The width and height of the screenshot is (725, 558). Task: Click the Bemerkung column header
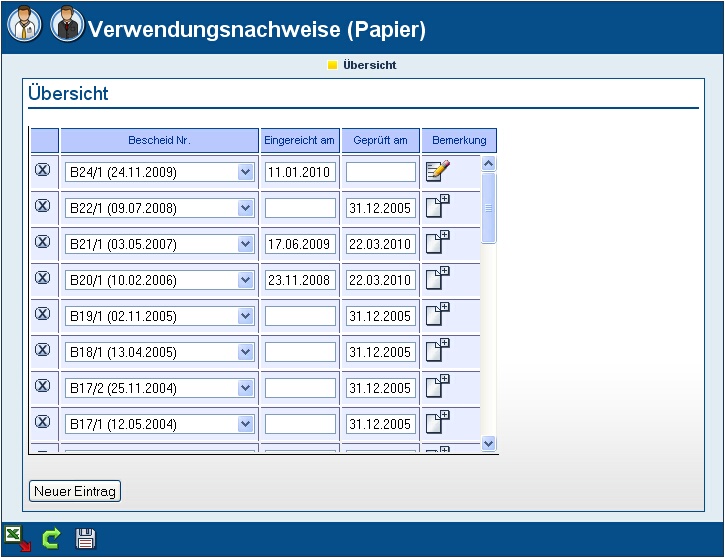click(x=459, y=141)
